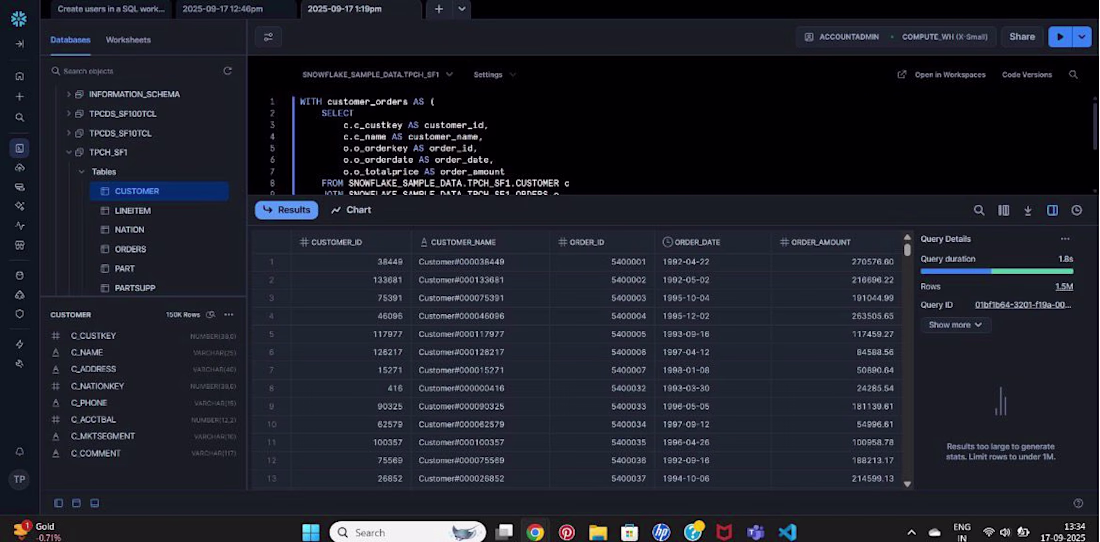Image resolution: width=1100 pixels, height=542 pixels.
Task: Expand the TPCDS_SF100TCL schema
Action: 69,114
